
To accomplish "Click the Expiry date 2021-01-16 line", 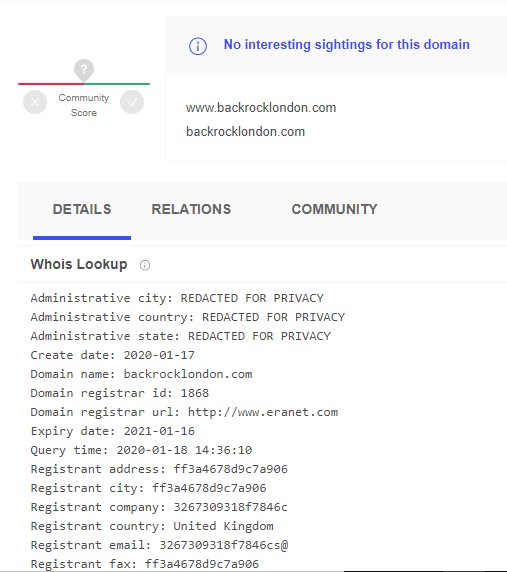I will tap(113, 431).
